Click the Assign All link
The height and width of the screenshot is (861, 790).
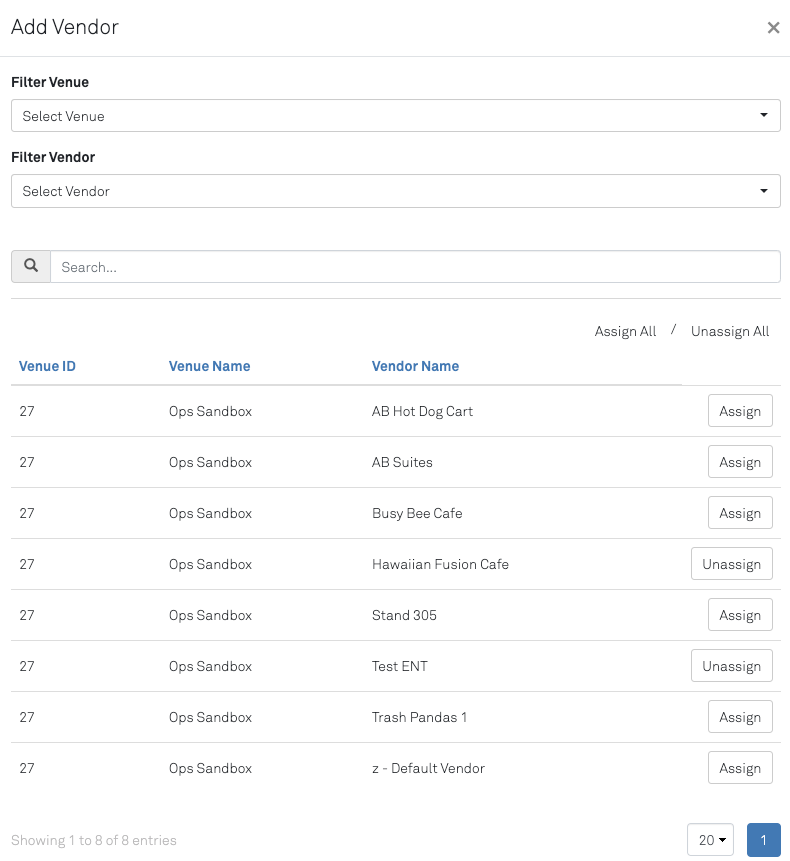coord(625,332)
